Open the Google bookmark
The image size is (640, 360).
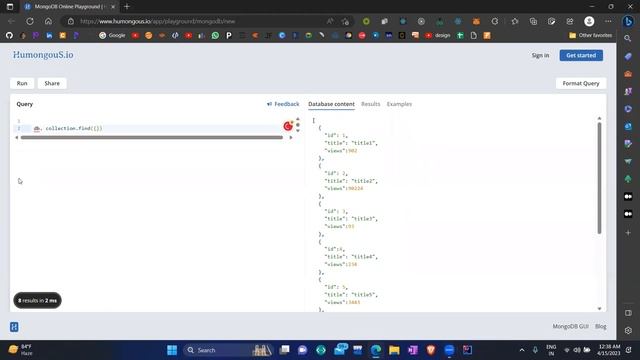point(112,36)
